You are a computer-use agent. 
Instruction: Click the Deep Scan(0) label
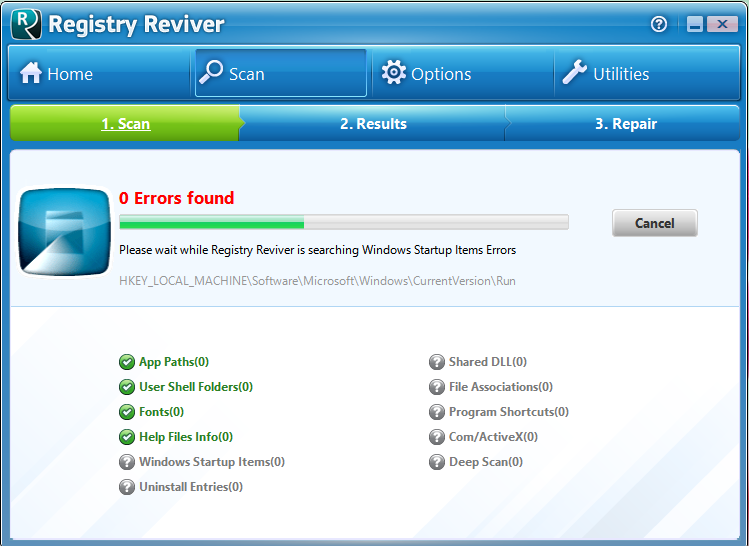click(486, 462)
